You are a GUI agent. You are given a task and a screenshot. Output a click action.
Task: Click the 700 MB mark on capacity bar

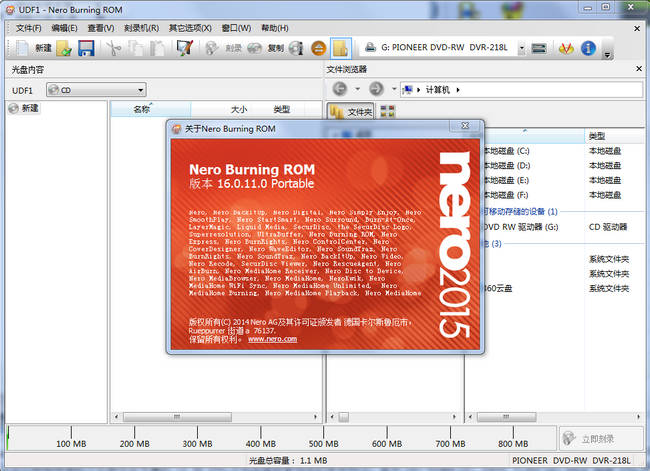coord(450,443)
